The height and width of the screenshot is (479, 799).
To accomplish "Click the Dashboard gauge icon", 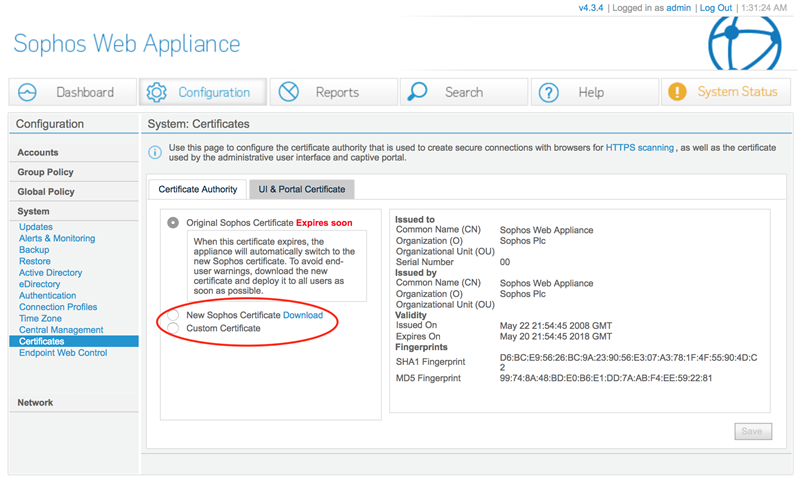I will click(27, 92).
